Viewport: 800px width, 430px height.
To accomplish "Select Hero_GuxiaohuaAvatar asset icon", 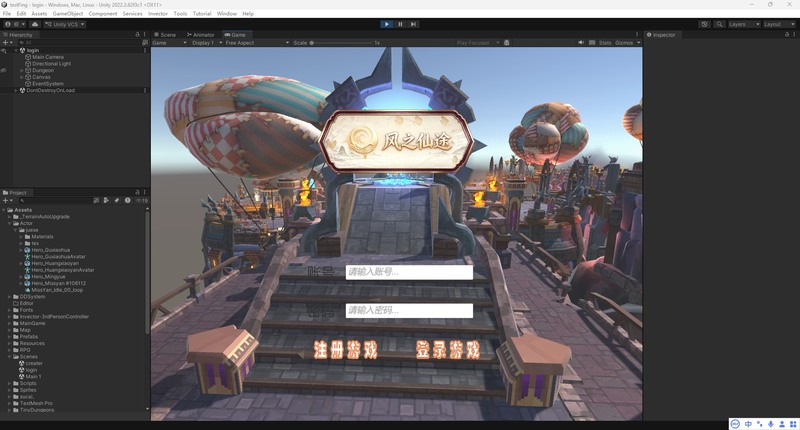I will coord(28,257).
